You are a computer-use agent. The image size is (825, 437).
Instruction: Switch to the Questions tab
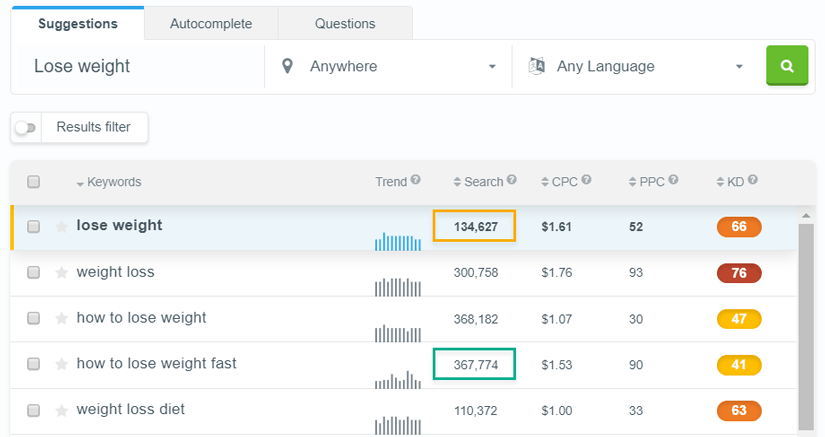pos(345,23)
